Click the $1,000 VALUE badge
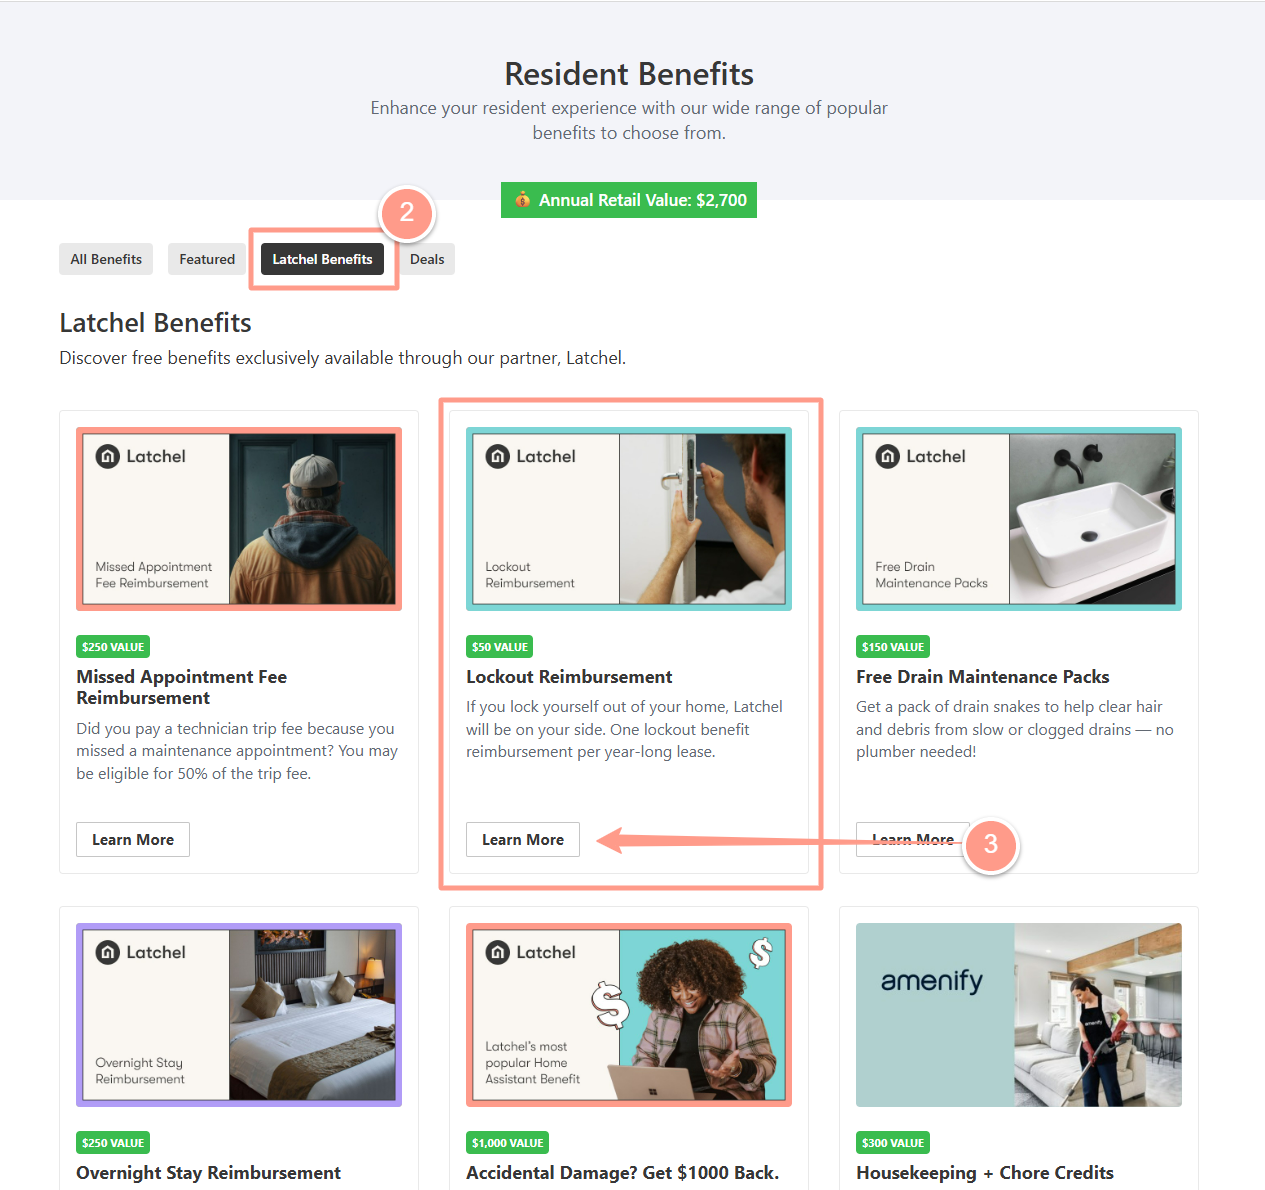 coord(508,1143)
